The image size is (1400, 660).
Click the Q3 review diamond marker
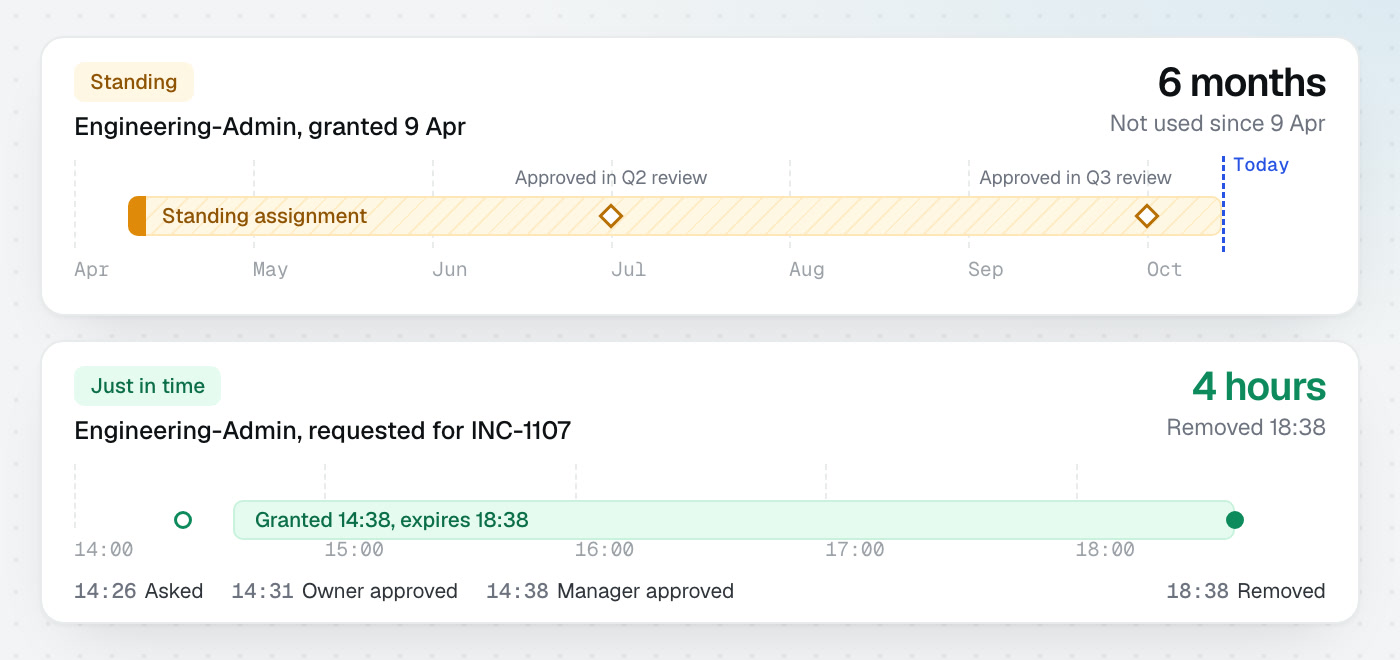(1147, 216)
